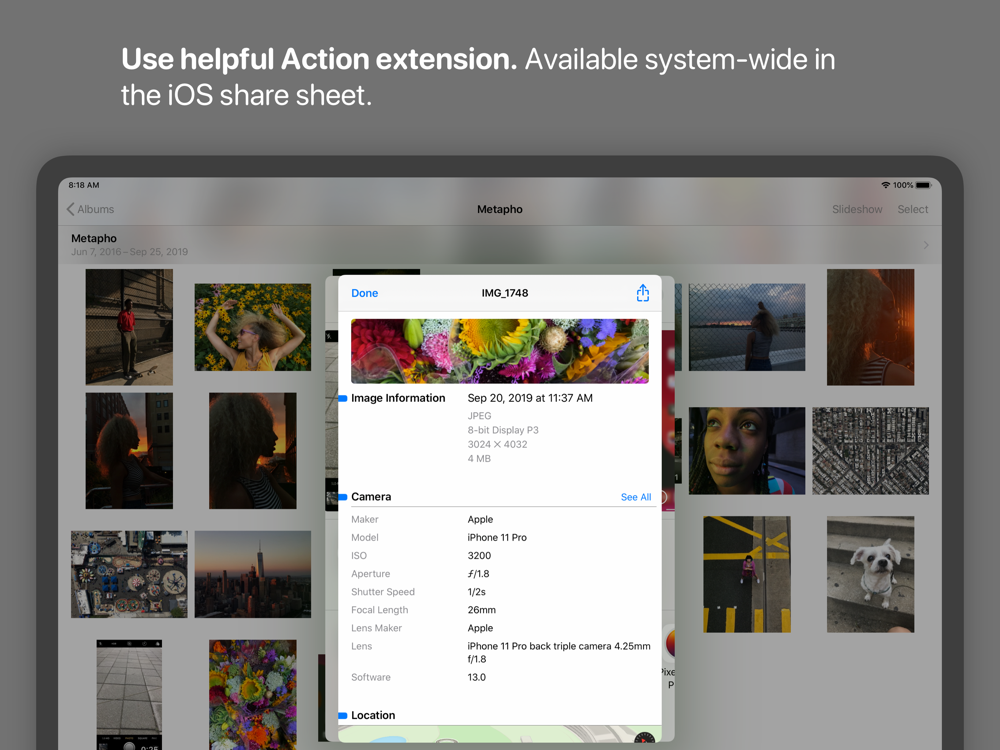
Task: Open the tiled pavement video thumbnail
Action: 129,695
